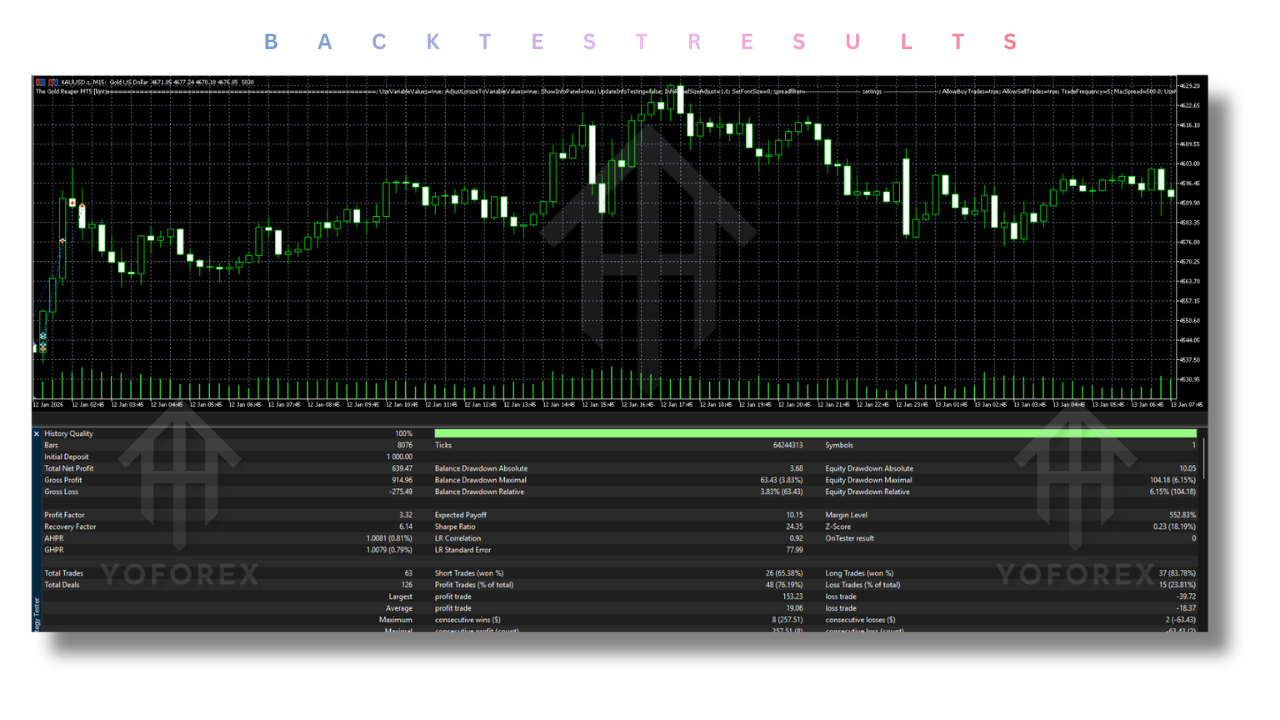Select Long Trades (won %) value 37 (83.78%)
The width and height of the screenshot is (1280, 720).
1176,574
